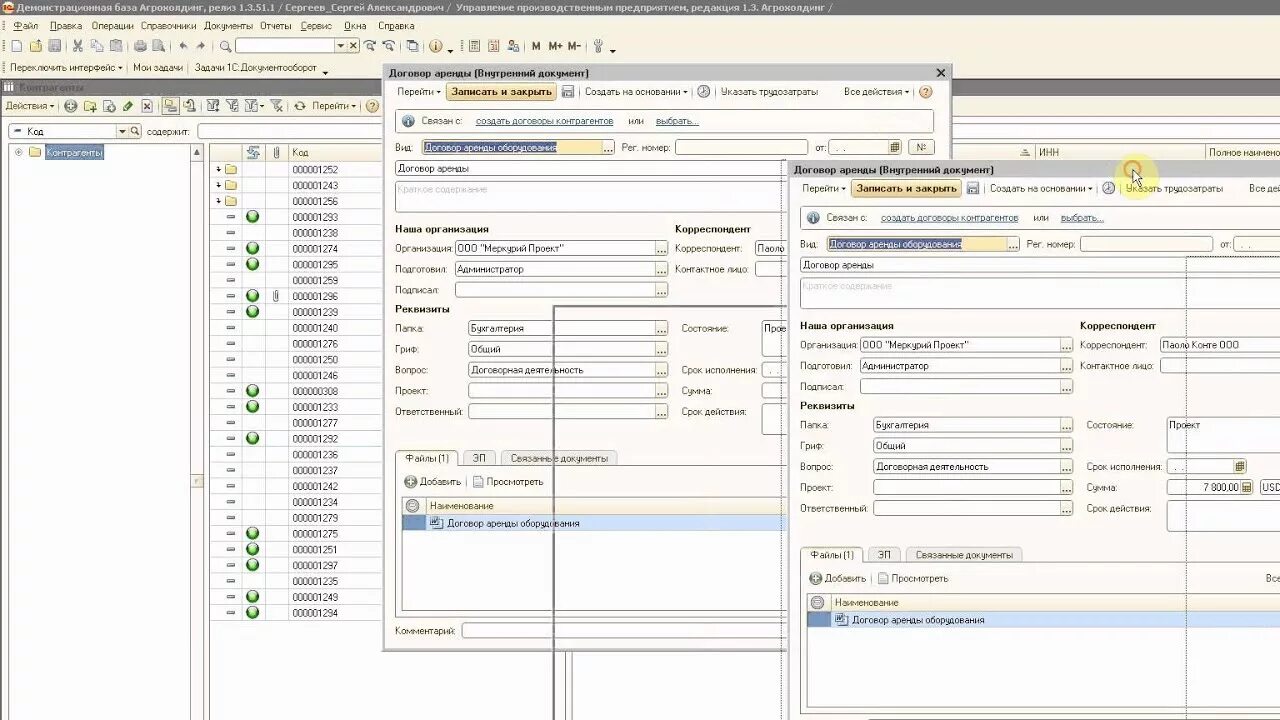The height and width of the screenshot is (720, 1280).
Task: Open the Сервис menu
Action: pyautogui.click(x=316, y=26)
